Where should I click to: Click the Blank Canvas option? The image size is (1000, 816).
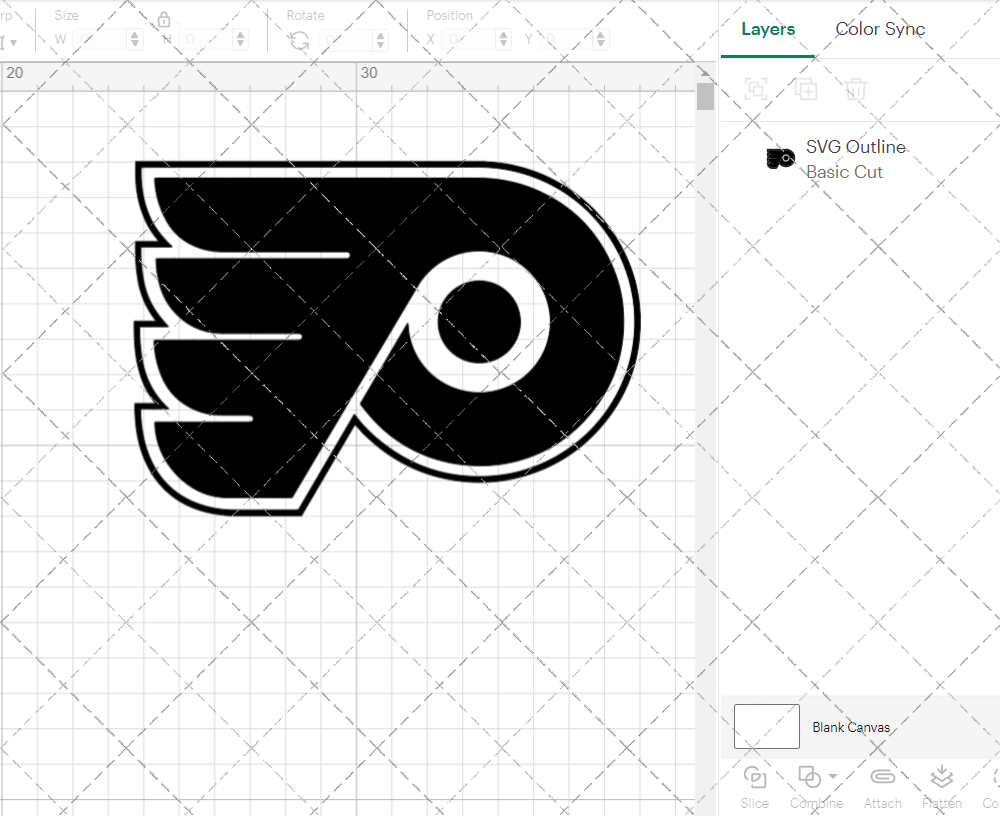pyautogui.click(x=851, y=727)
